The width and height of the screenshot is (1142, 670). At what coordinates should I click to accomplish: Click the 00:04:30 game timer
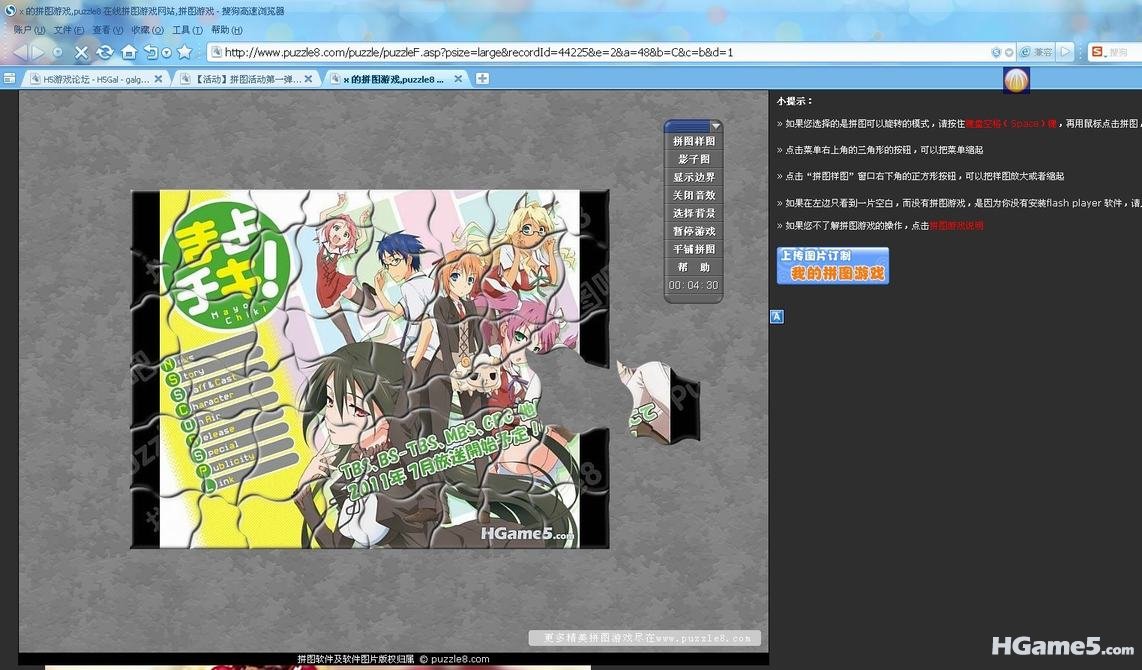693,285
